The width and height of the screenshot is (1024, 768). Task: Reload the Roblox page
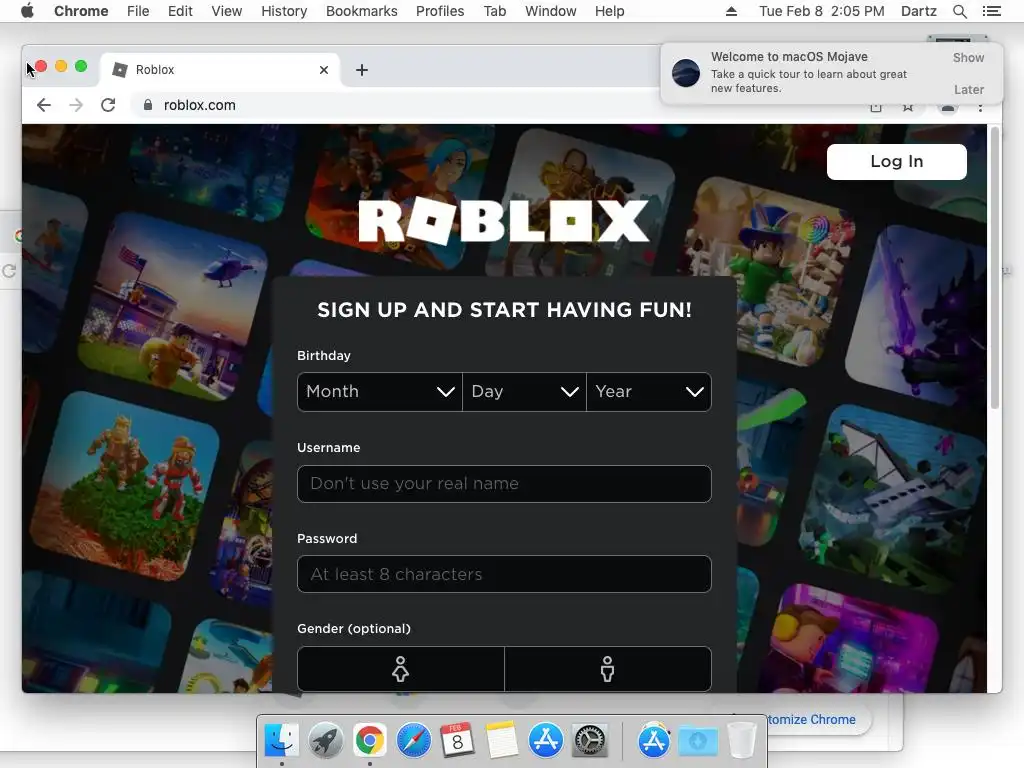[x=108, y=105]
